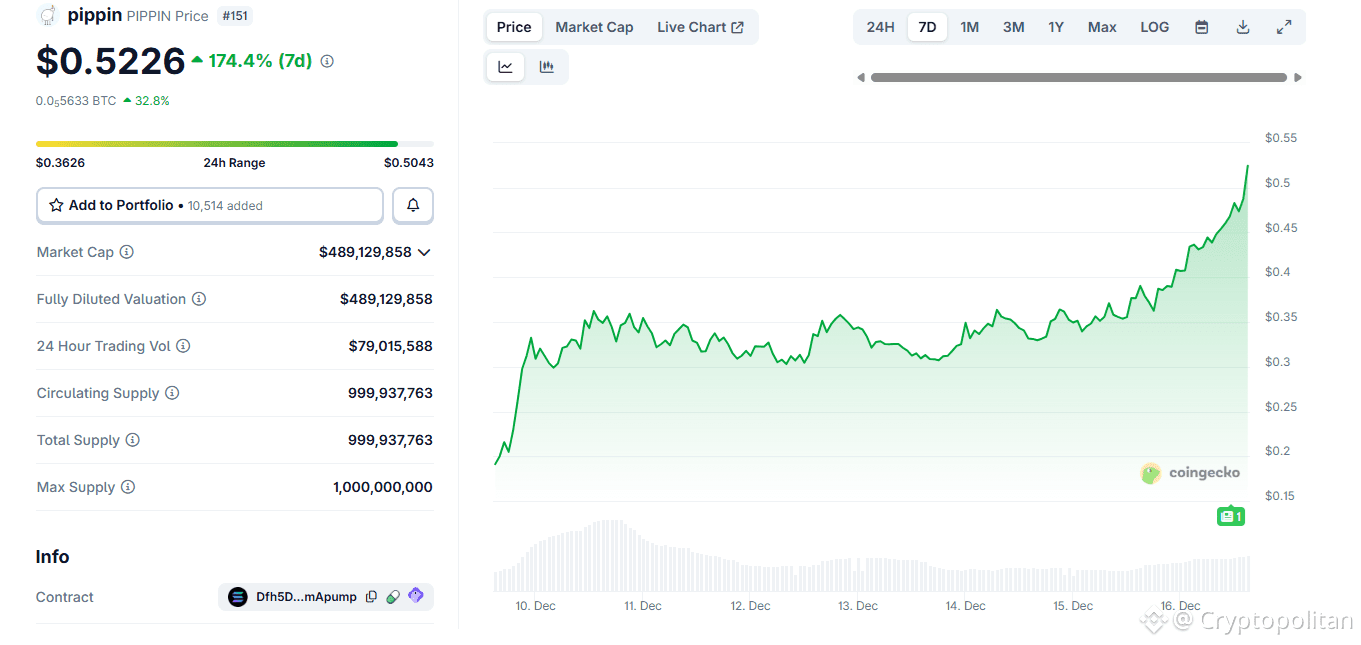
Task: Select the 1M timeframe tab
Action: point(968,26)
